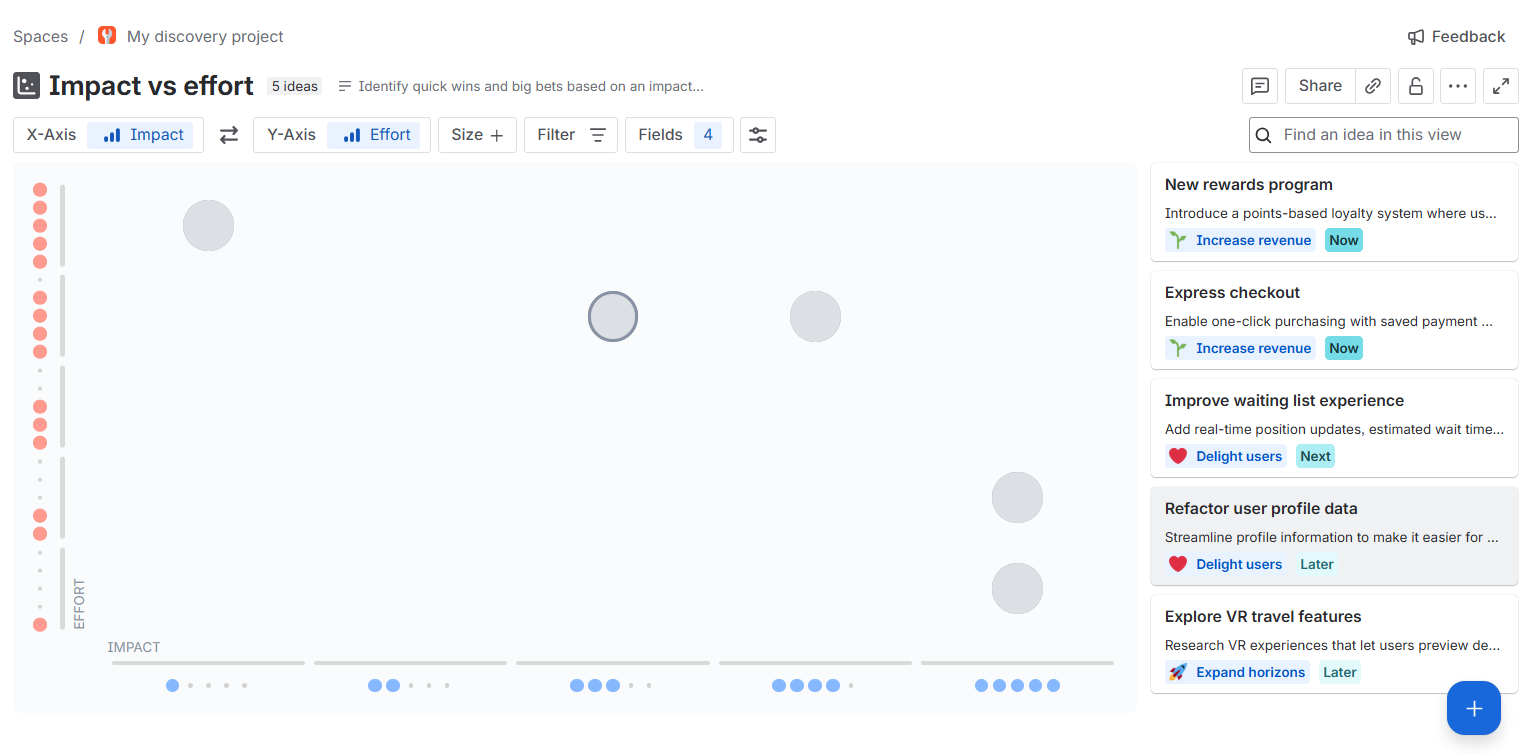Click the heart icon on Delight users tag
This screenshot has height=754, width=1523.
[x=1178, y=455]
